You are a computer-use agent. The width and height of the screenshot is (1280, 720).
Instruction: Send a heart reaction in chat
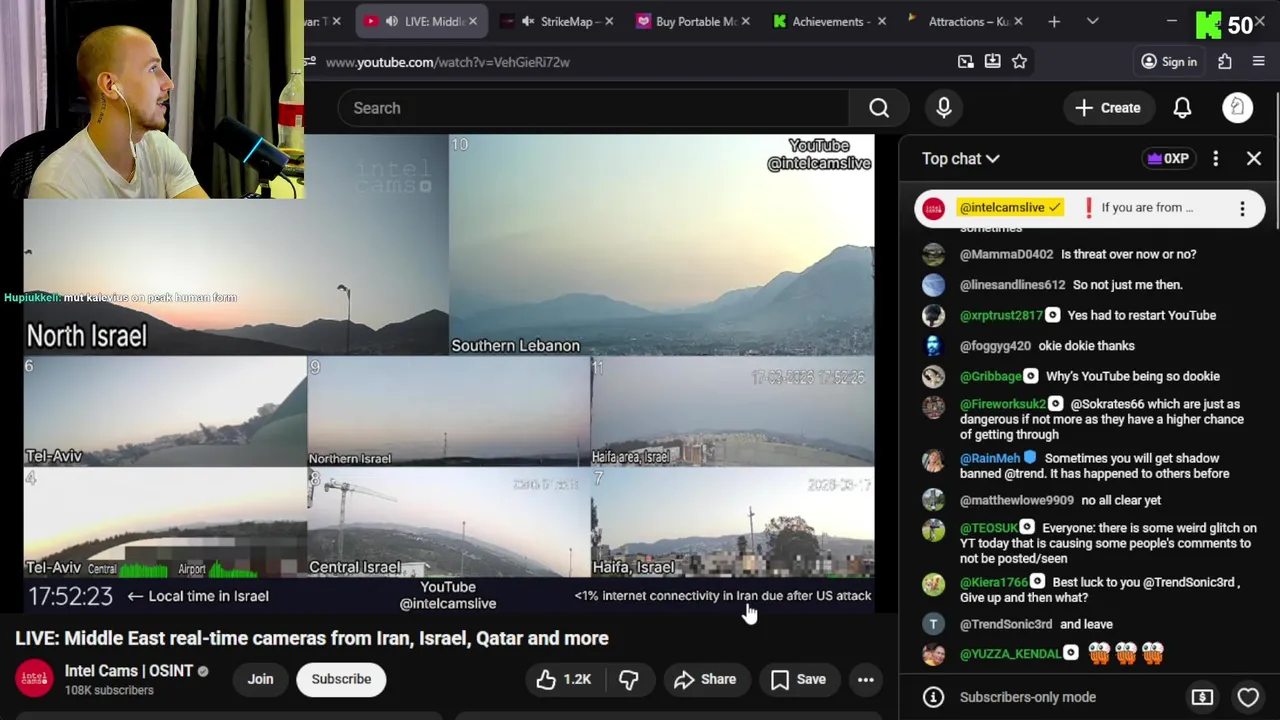tap(1248, 697)
